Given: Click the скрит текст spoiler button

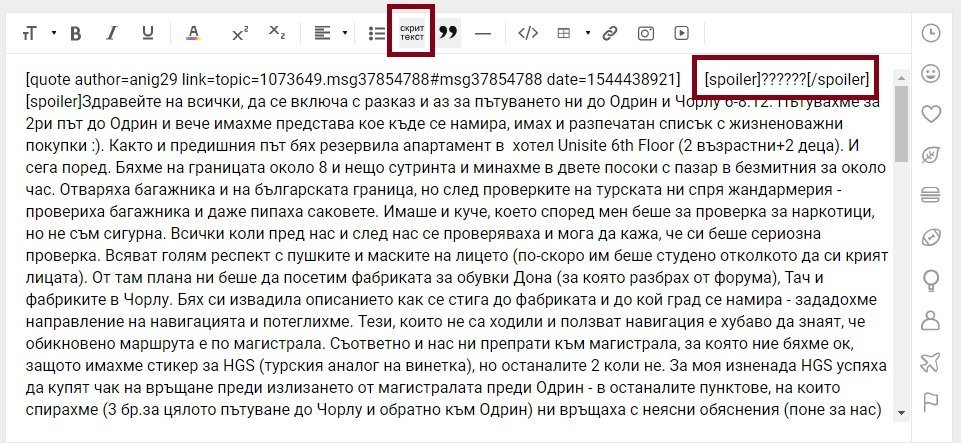Looking at the screenshot, I should pyautogui.click(x=411, y=32).
